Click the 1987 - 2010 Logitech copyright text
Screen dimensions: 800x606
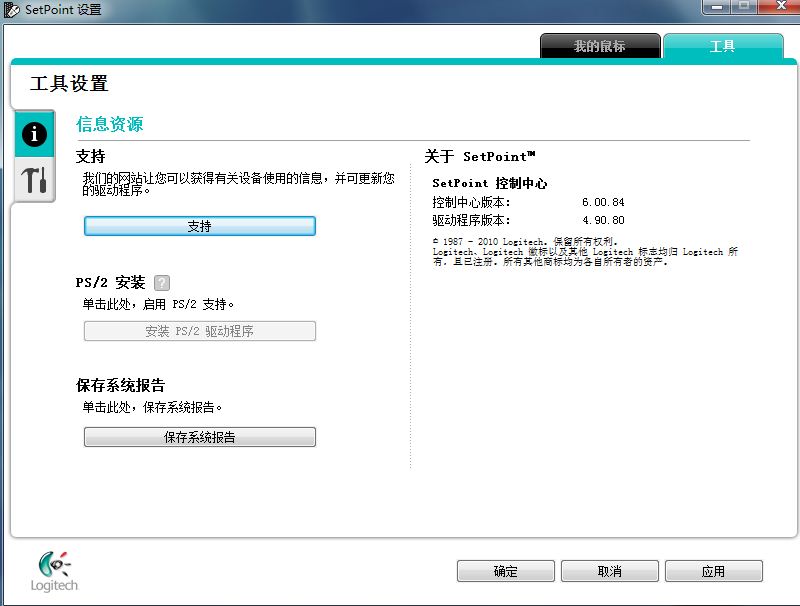click(x=525, y=241)
